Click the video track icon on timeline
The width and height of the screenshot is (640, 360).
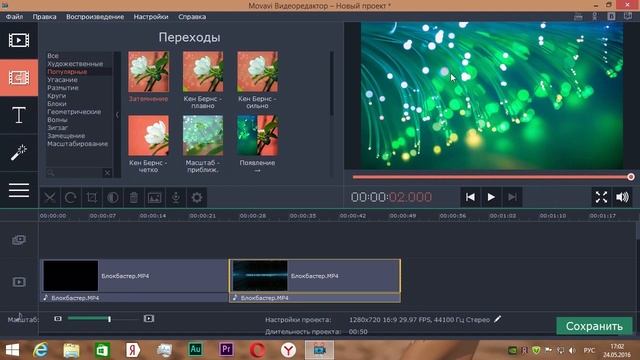pos(19,282)
